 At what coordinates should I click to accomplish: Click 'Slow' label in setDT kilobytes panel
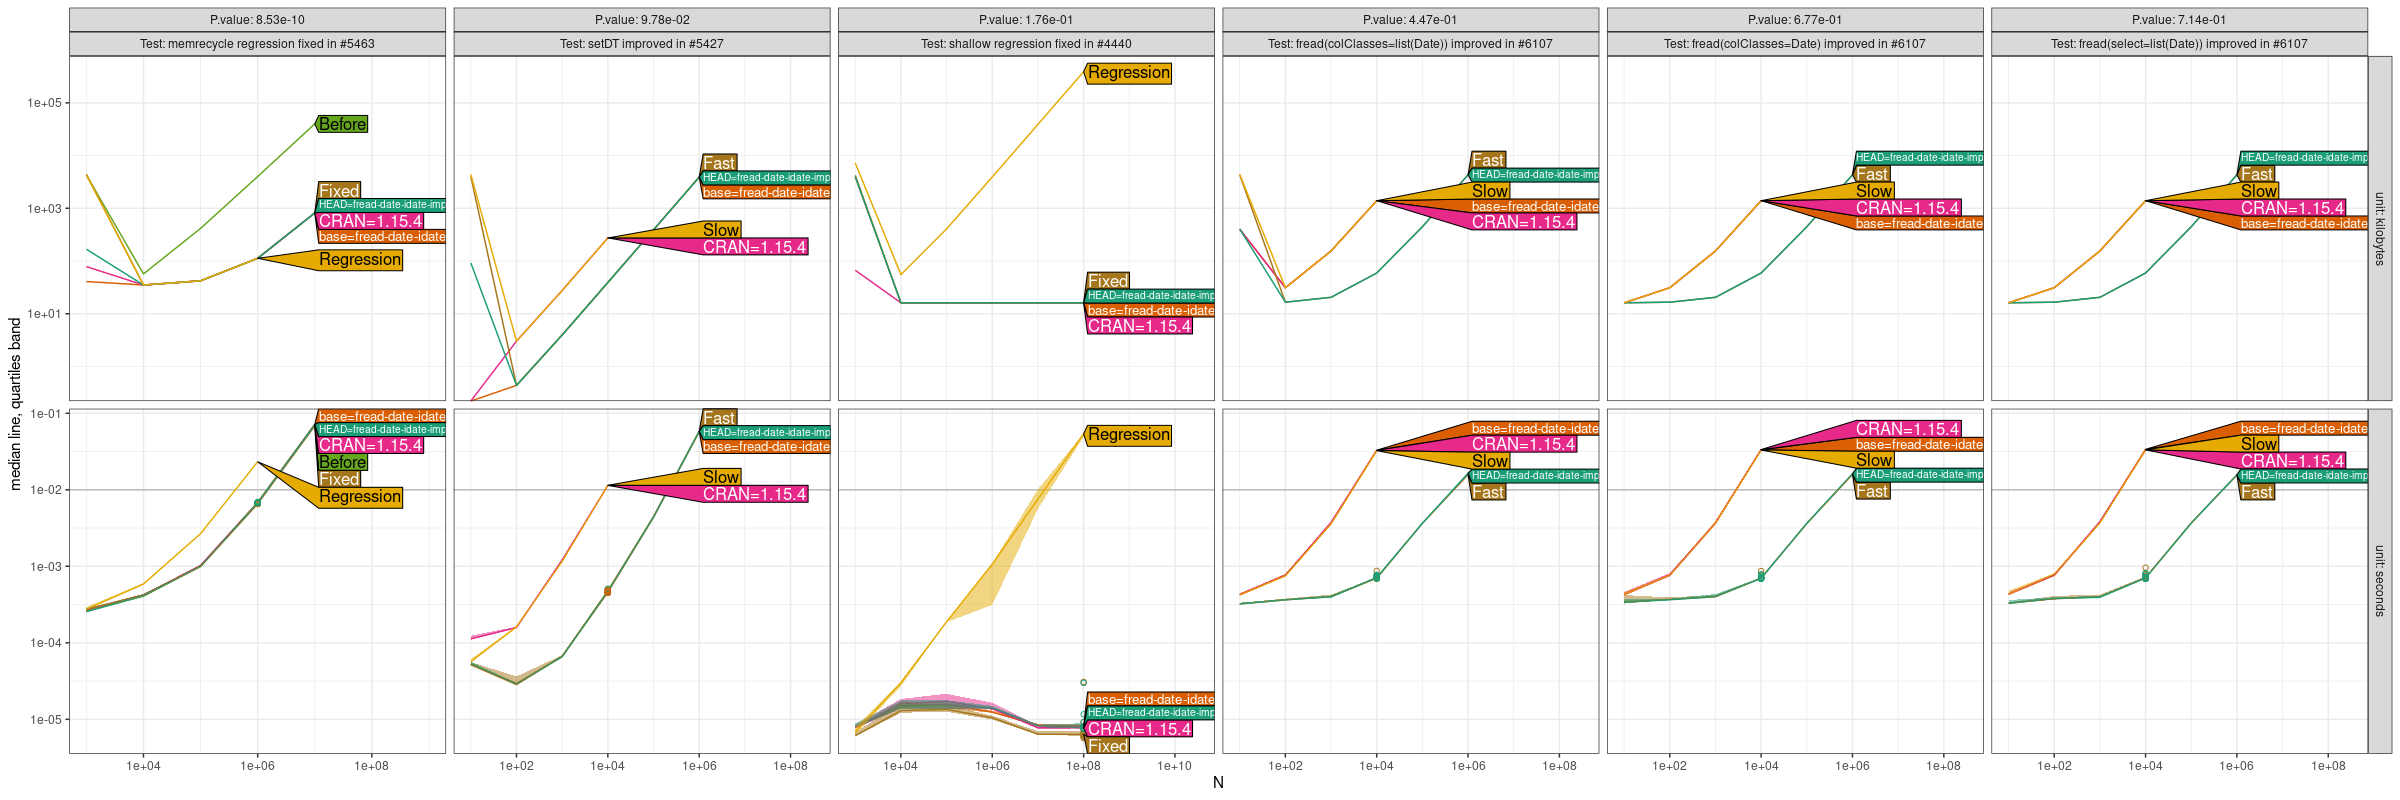tap(721, 230)
